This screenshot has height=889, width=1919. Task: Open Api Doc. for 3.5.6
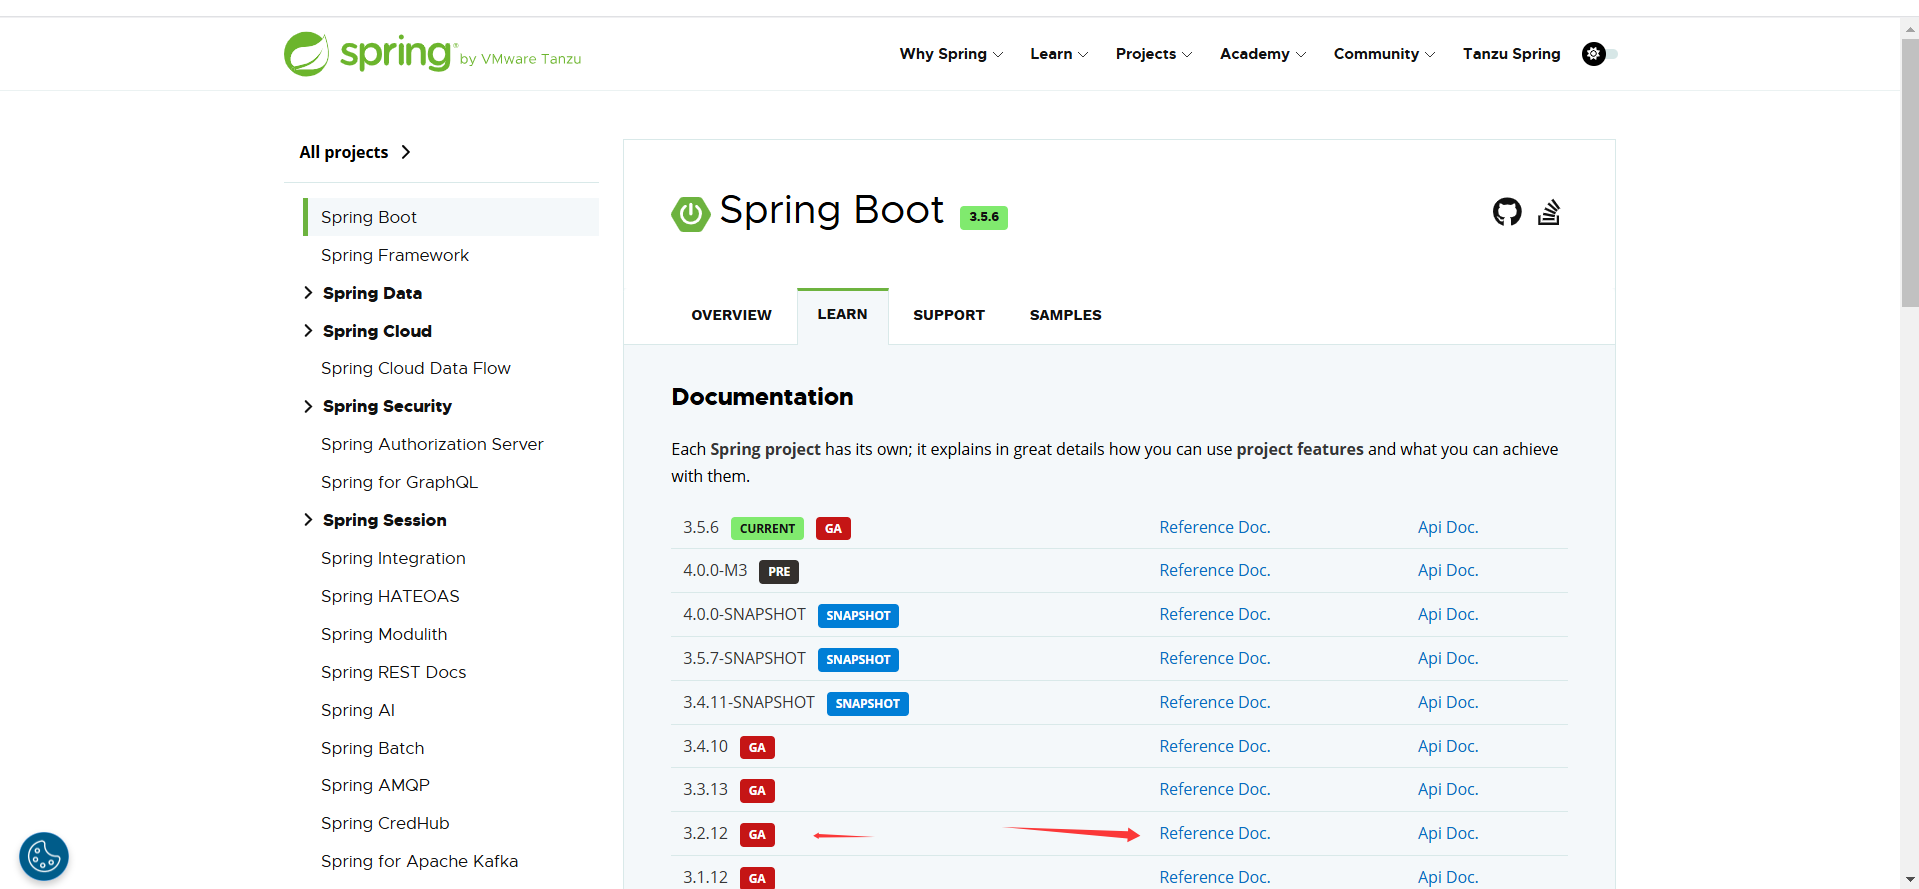pos(1447,527)
